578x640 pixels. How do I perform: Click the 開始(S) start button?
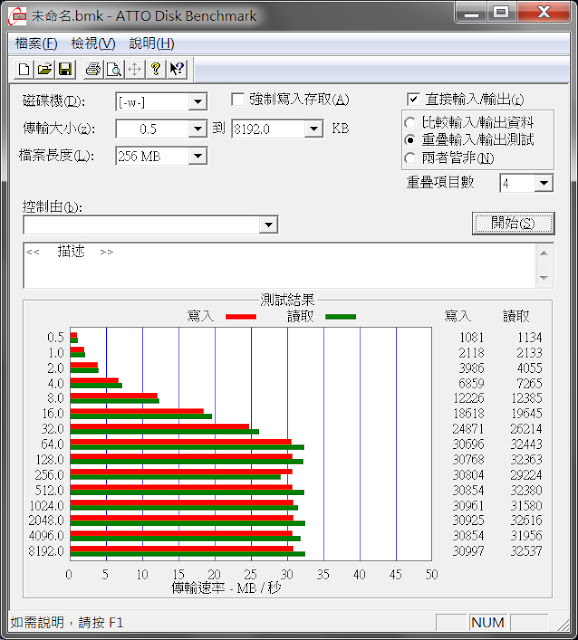tap(513, 223)
